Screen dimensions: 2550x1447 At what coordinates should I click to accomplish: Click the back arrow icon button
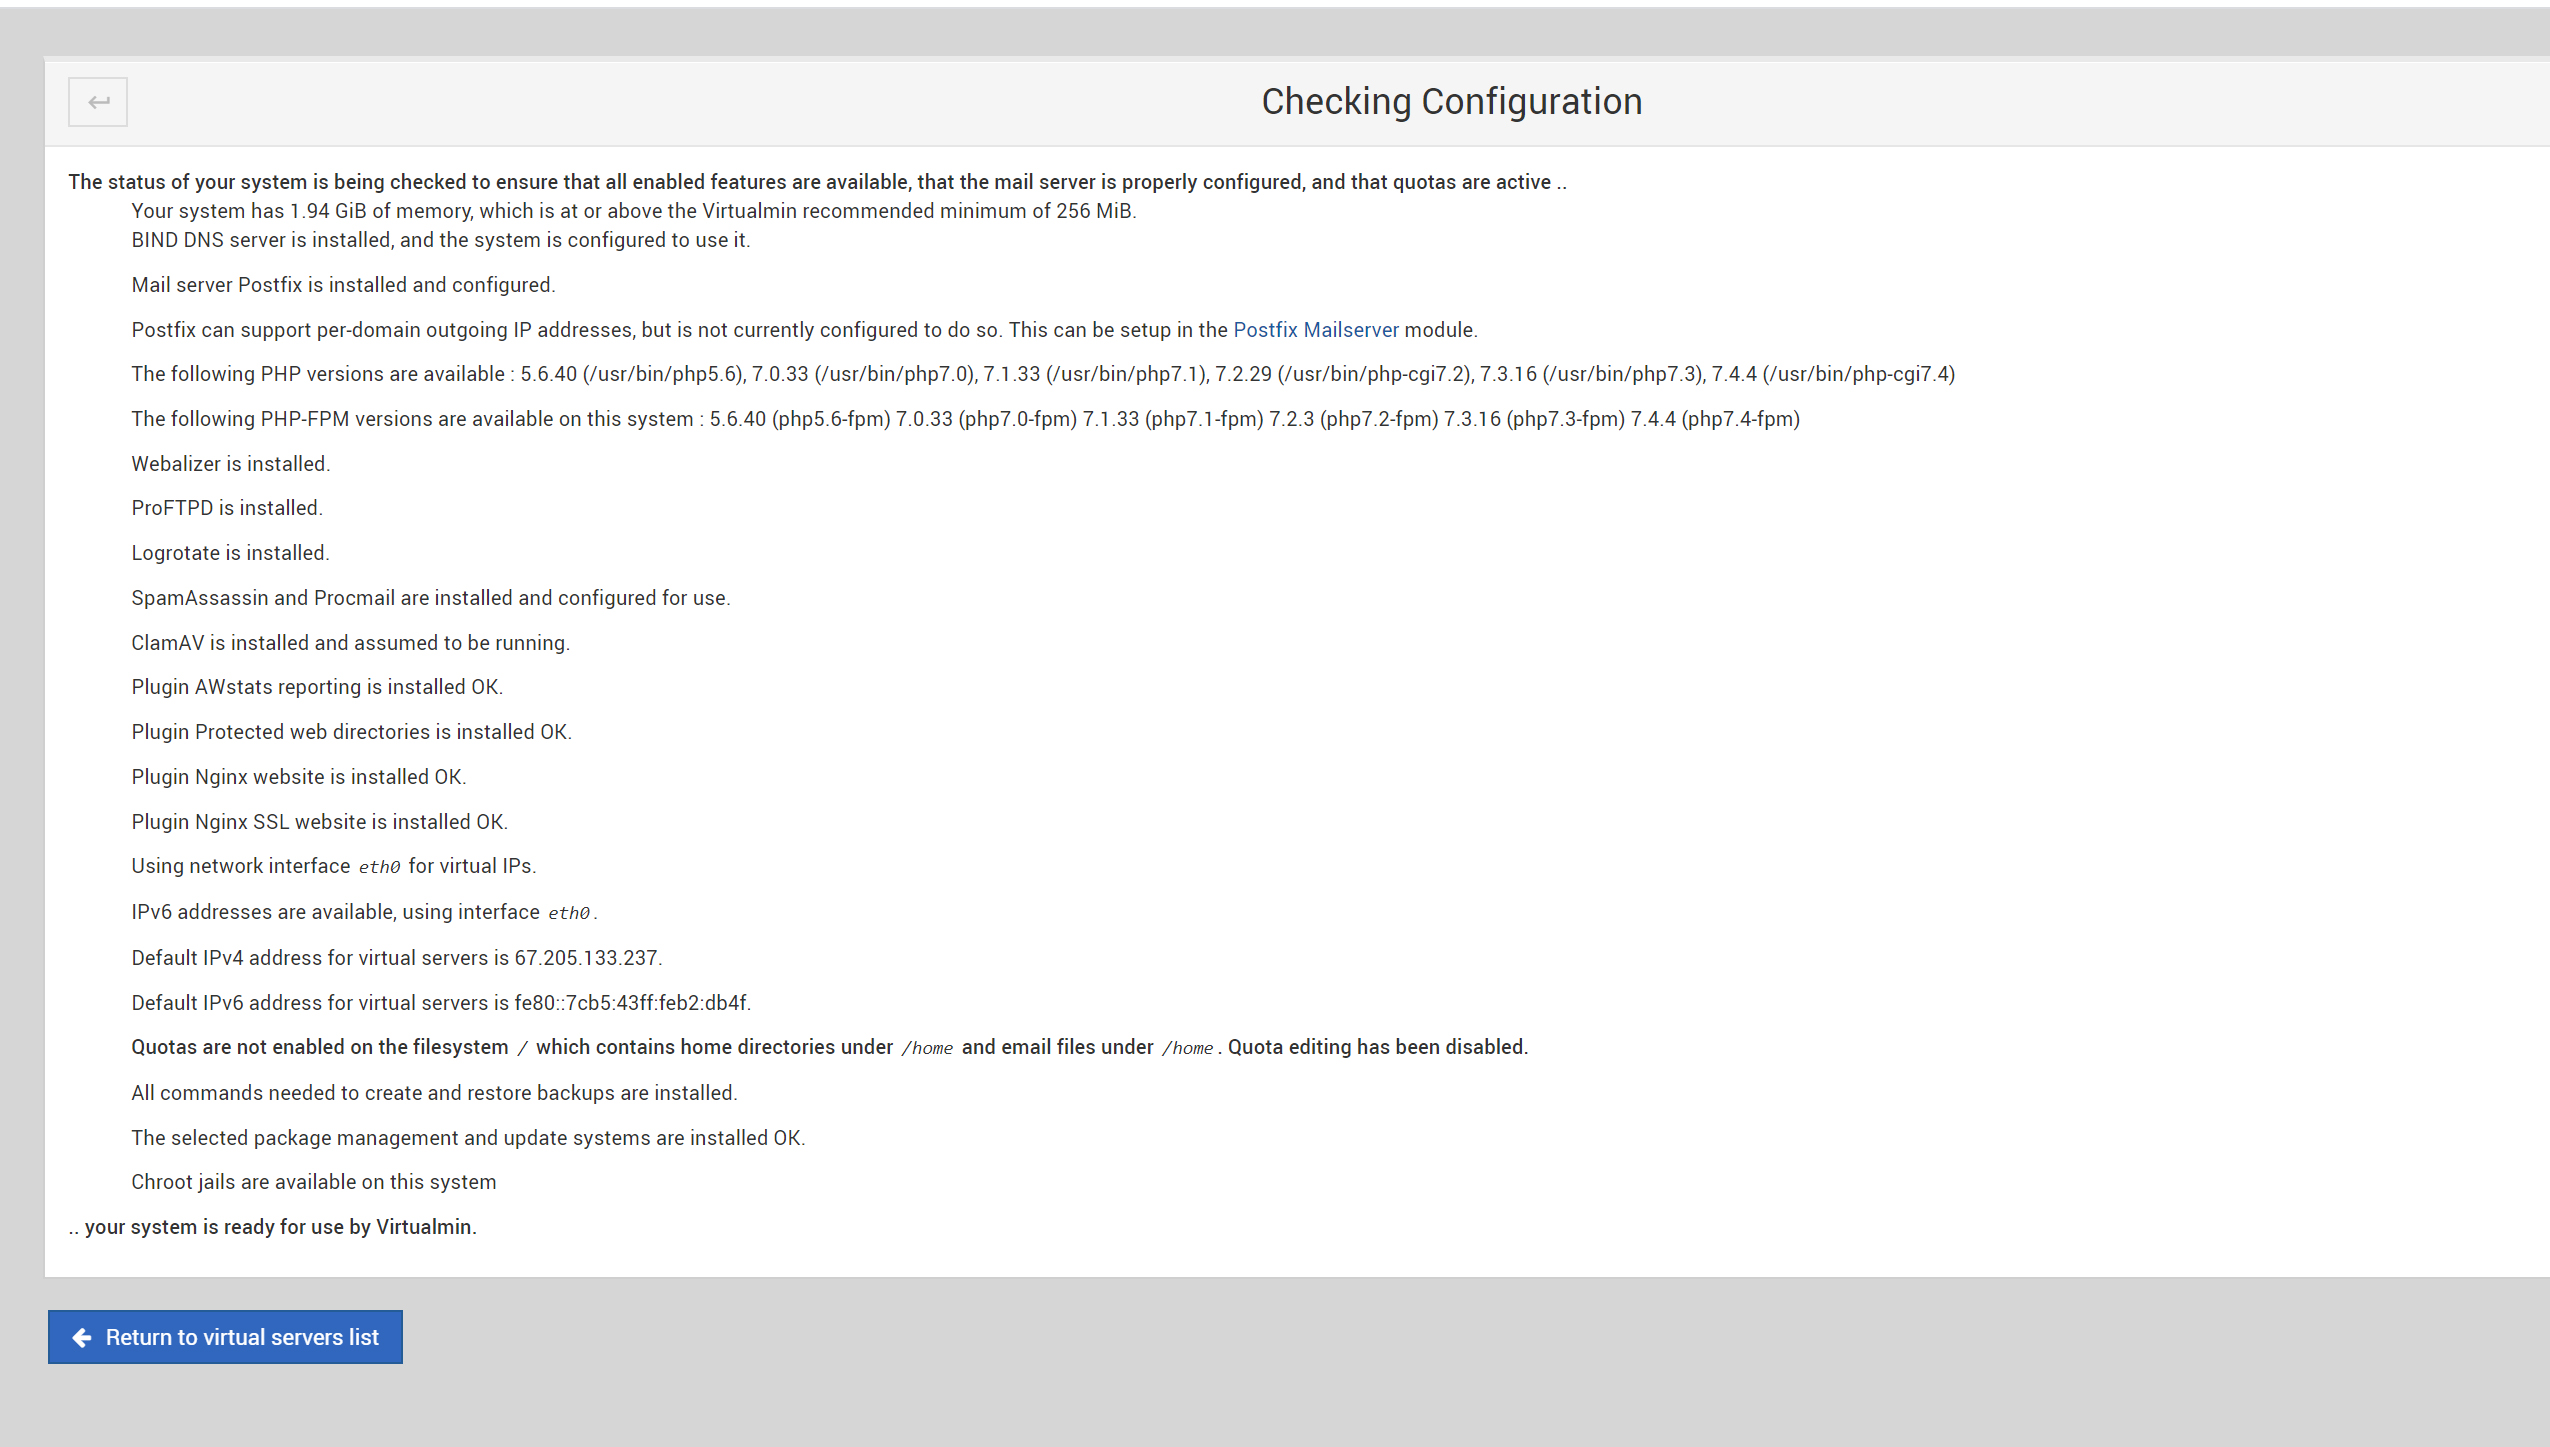(98, 102)
